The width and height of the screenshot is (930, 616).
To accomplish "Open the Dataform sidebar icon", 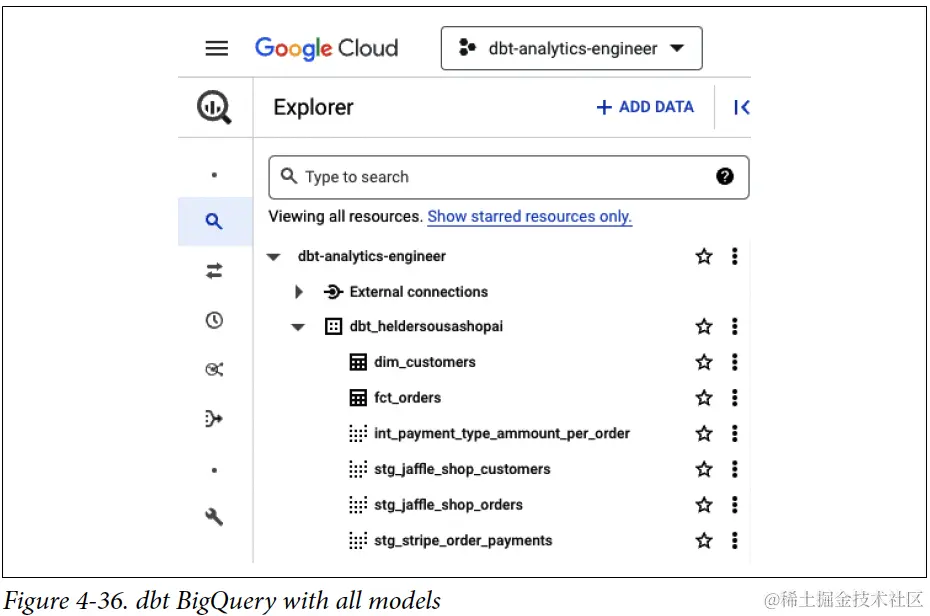I will pos(214,419).
